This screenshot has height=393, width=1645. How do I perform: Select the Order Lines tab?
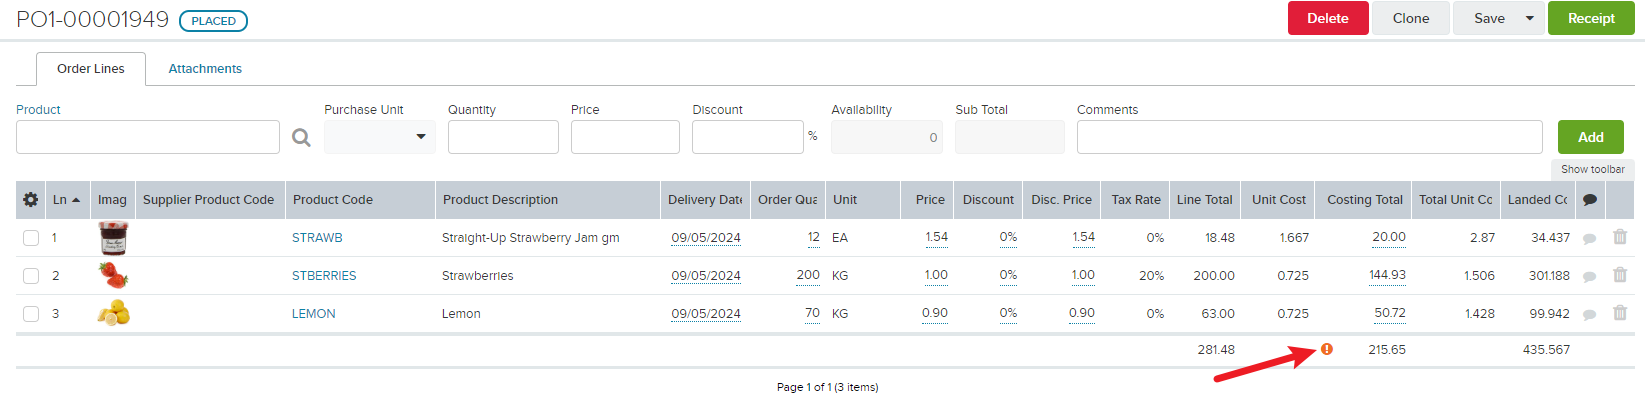point(91,69)
